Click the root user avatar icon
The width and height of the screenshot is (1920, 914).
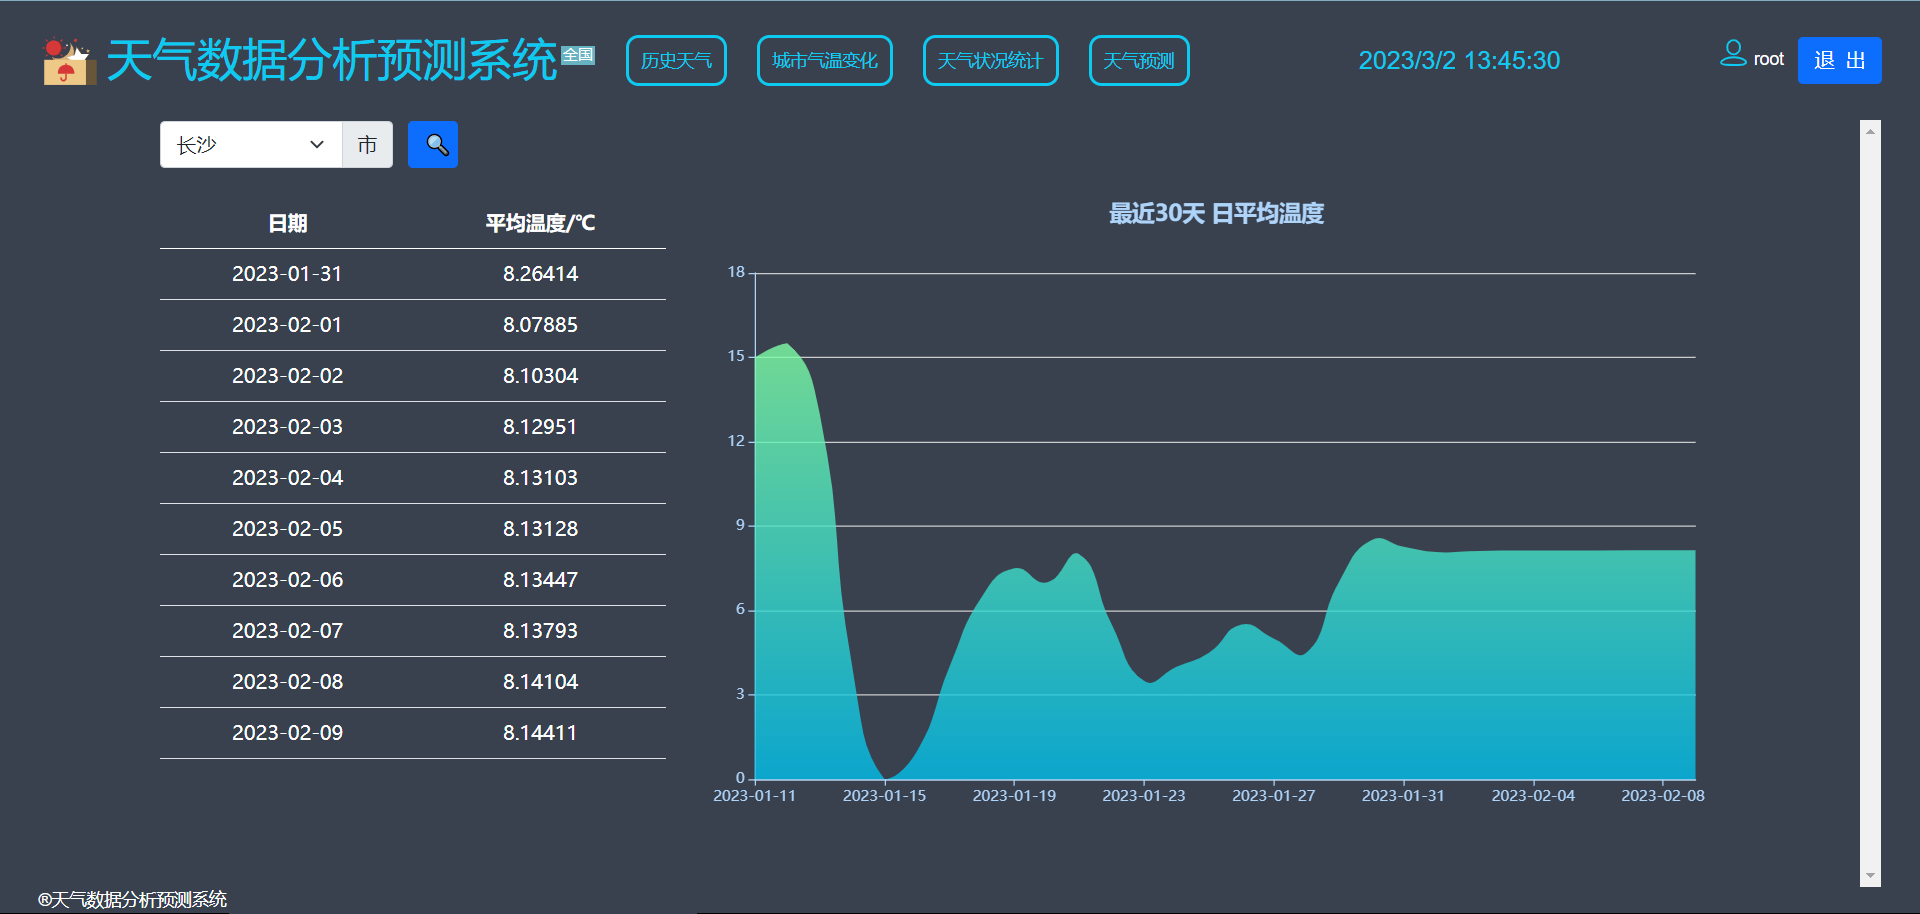1733,53
